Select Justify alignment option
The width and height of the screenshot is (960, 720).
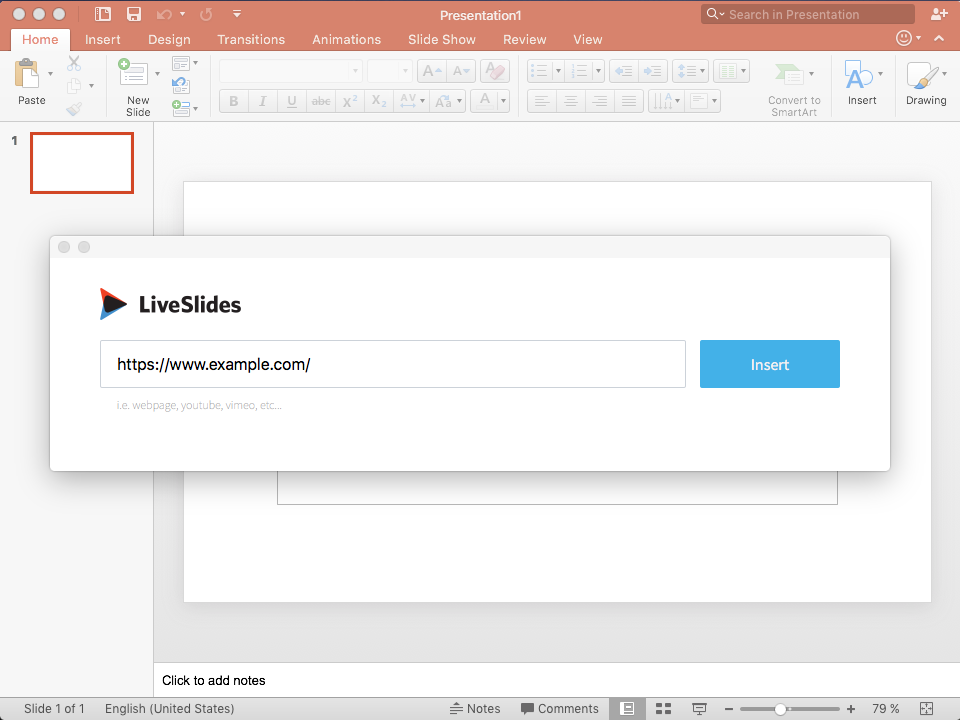tap(629, 101)
